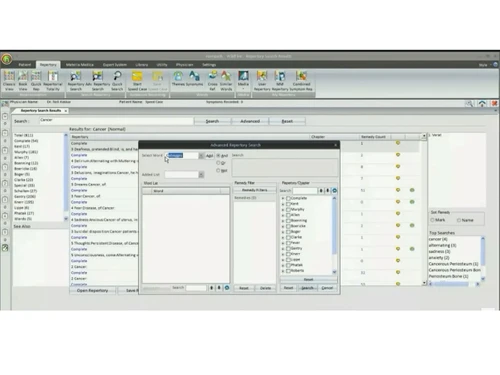
Task: Open the Materia Medica tab
Action: (x=80, y=65)
